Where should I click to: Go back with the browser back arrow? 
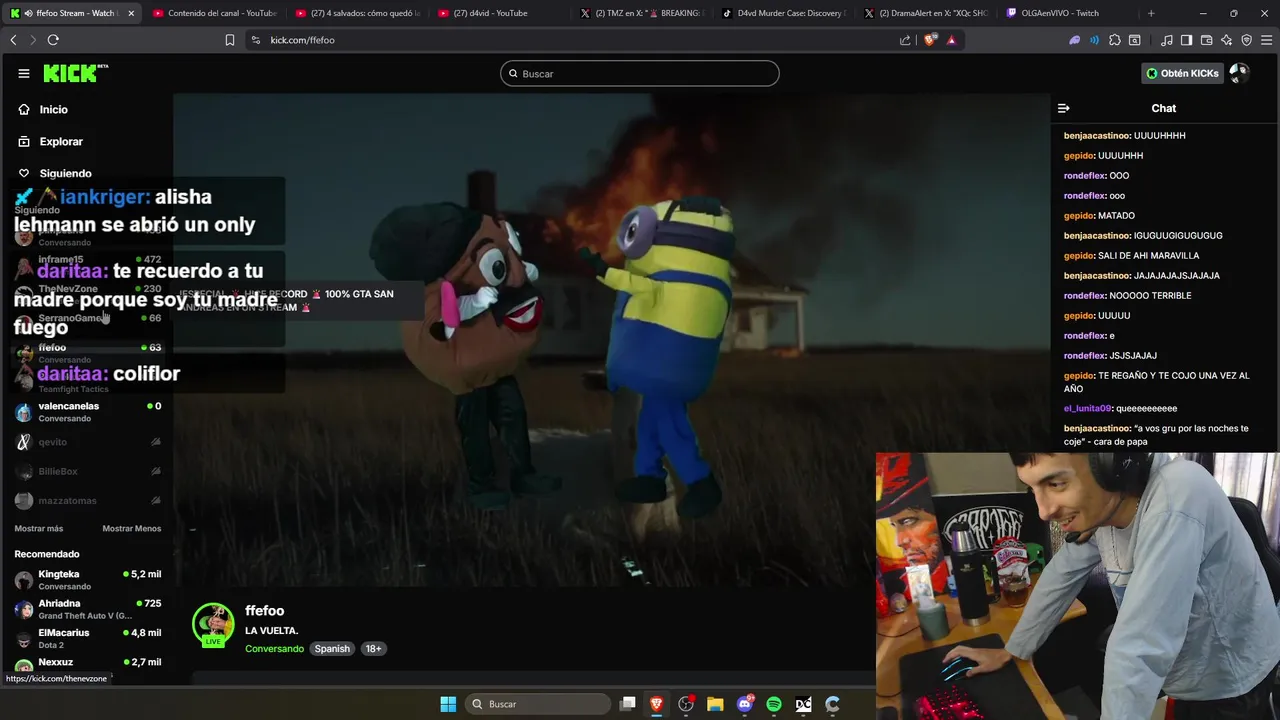pos(13,40)
